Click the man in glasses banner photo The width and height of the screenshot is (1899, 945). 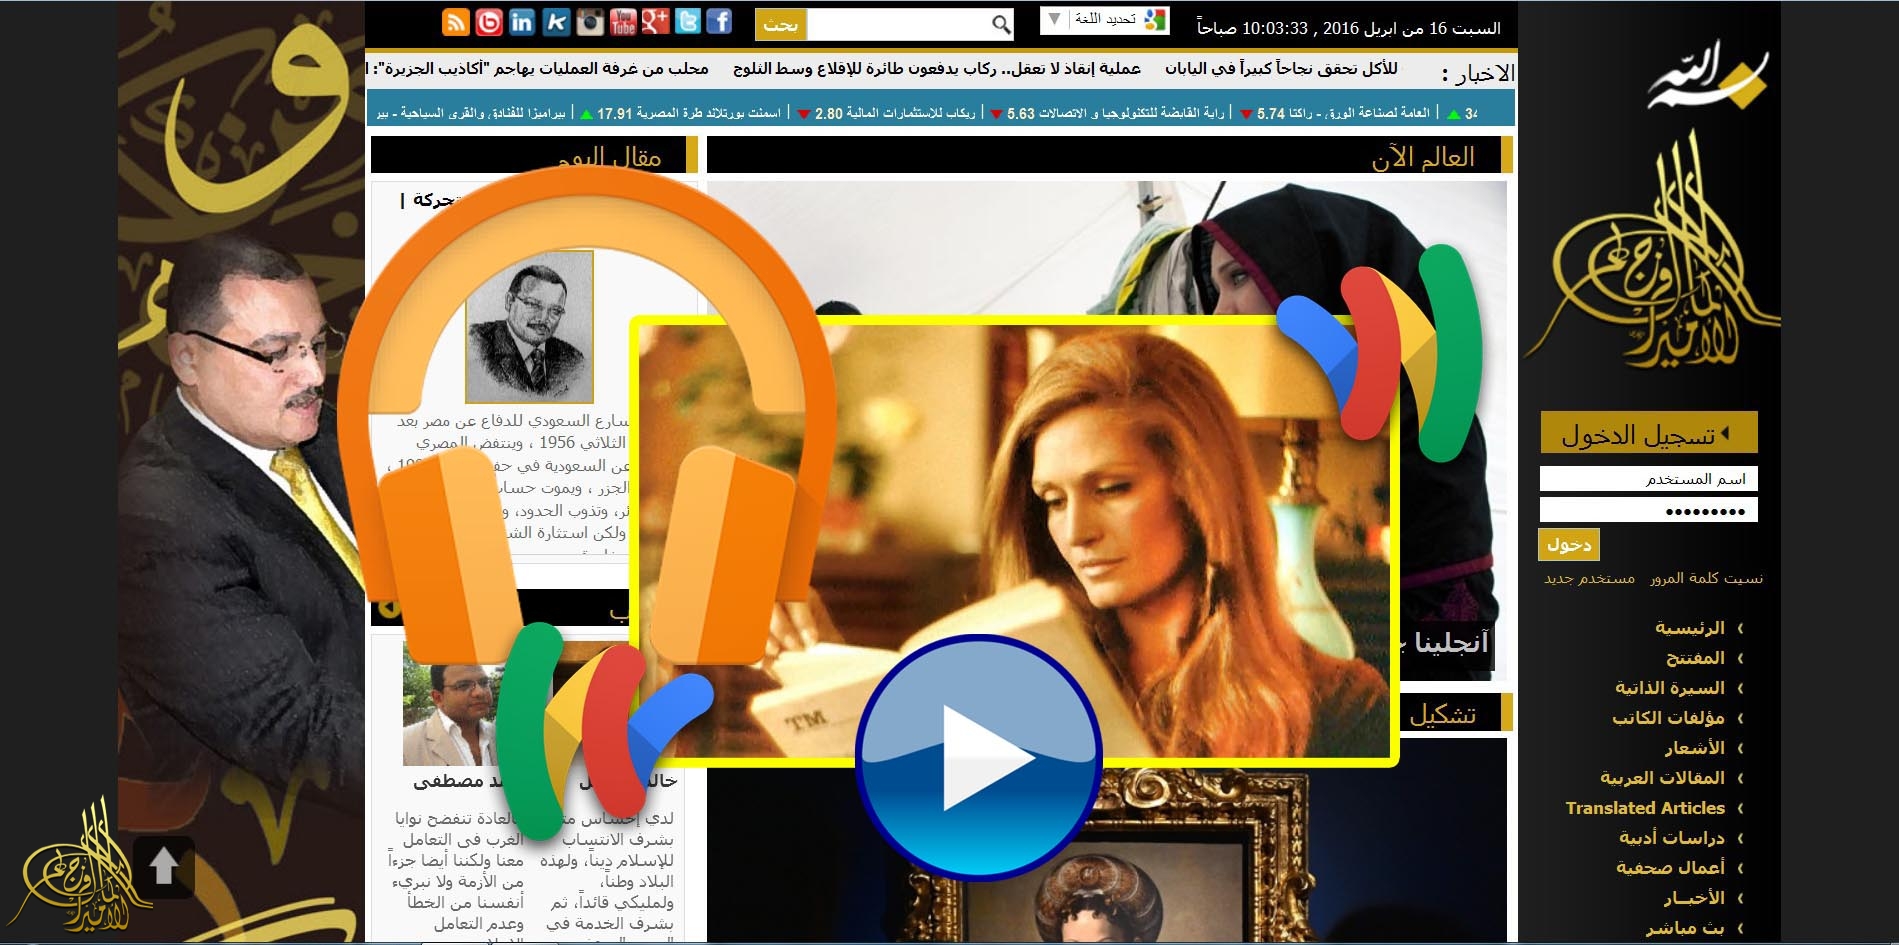(x=240, y=420)
